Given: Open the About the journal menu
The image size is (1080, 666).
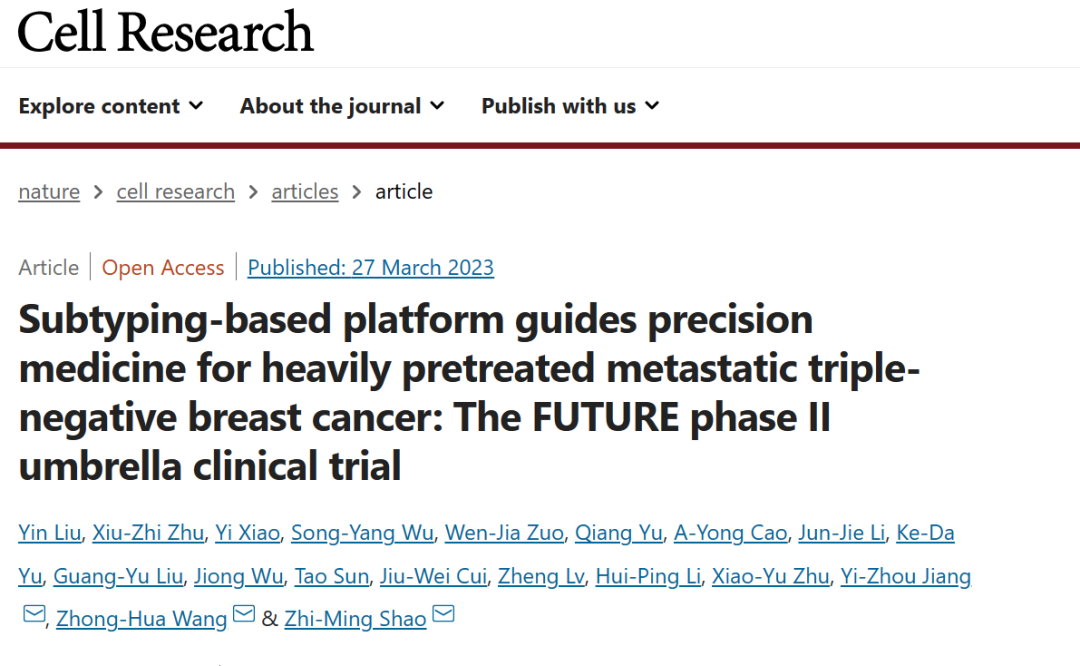Looking at the screenshot, I should (x=342, y=106).
